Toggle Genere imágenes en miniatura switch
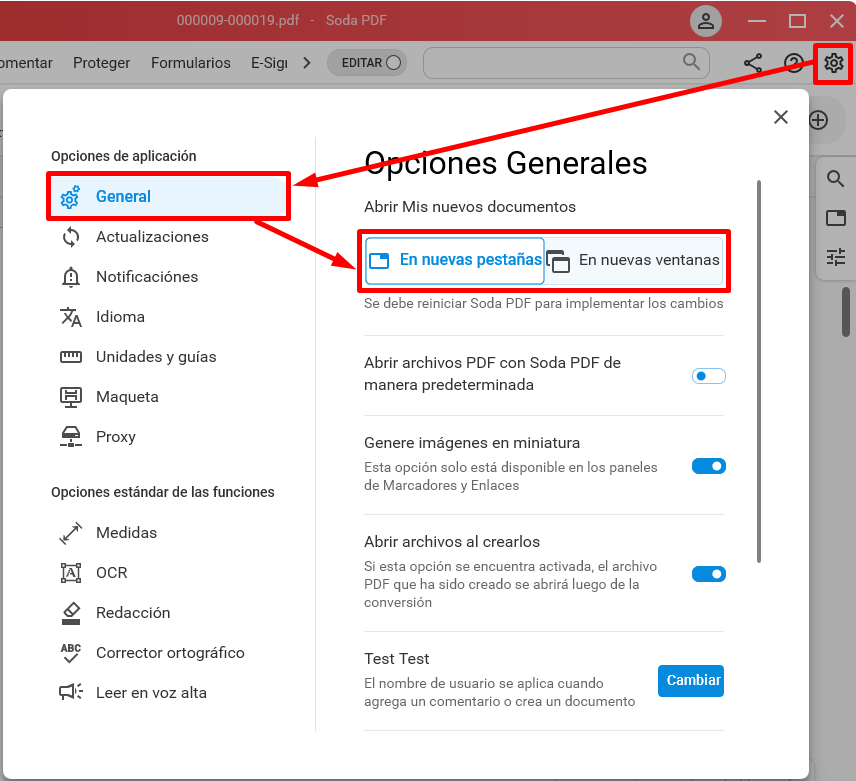This screenshot has width=856, height=781. click(x=709, y=466)
